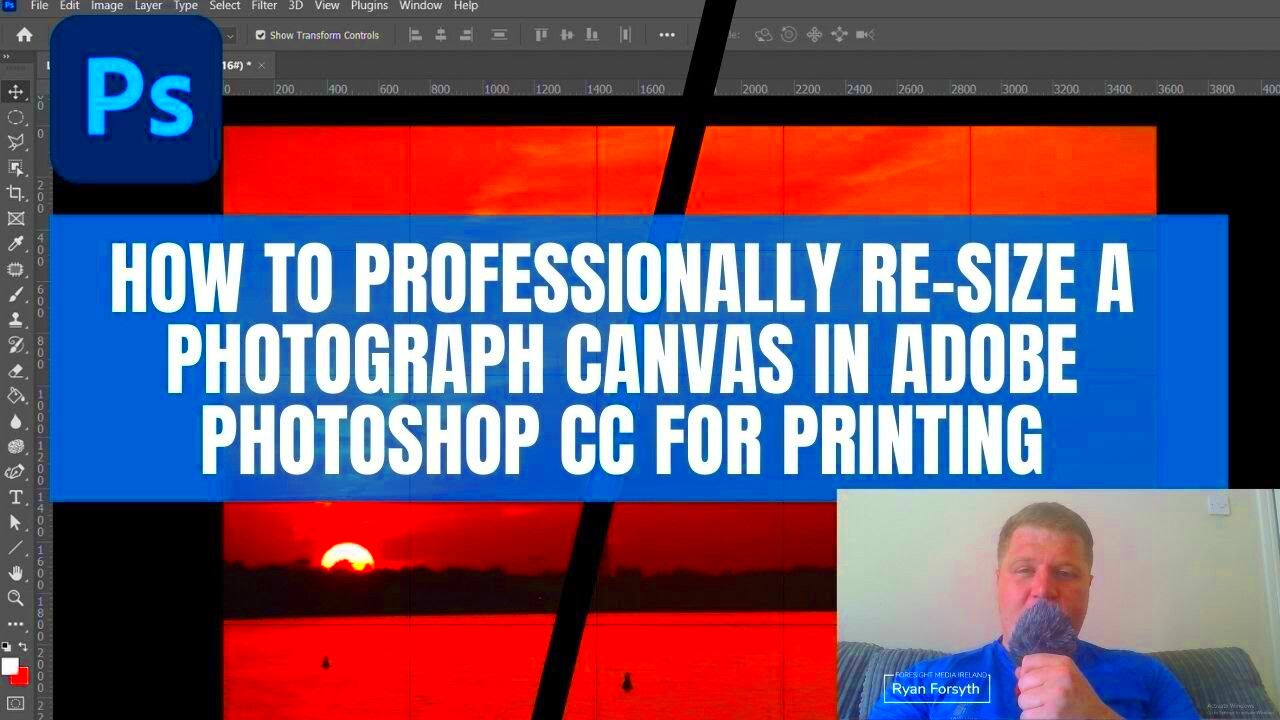1280x720 pixels.
Task: Select the Brush tool
Action: (x=16, y=295)
